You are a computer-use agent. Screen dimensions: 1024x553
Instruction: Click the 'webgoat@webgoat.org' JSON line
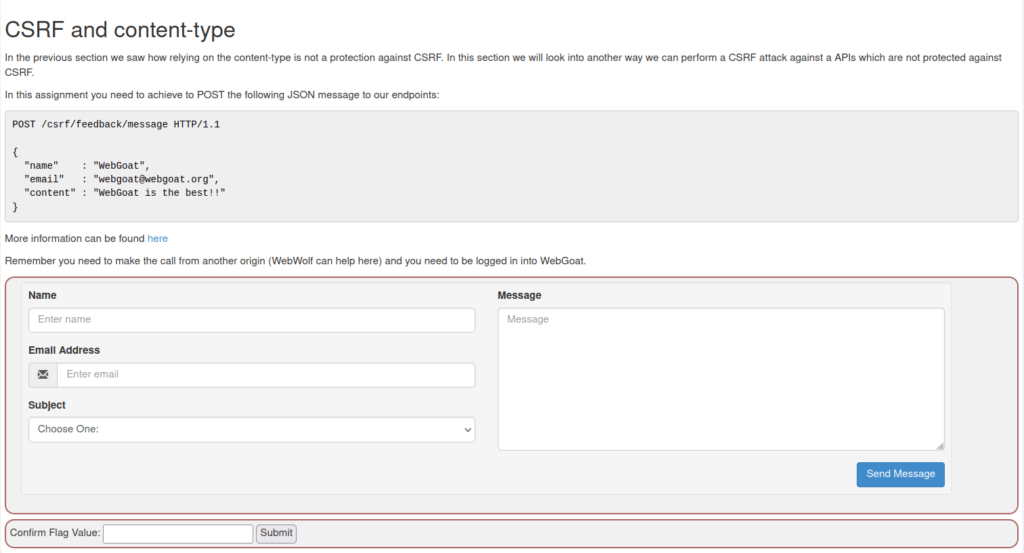pyautogui.click(x=121, y=179)
